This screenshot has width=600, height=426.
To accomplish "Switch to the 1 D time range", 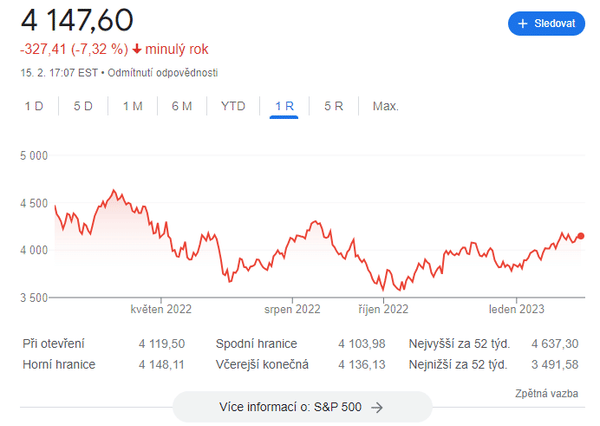I will tap(34, 106).
